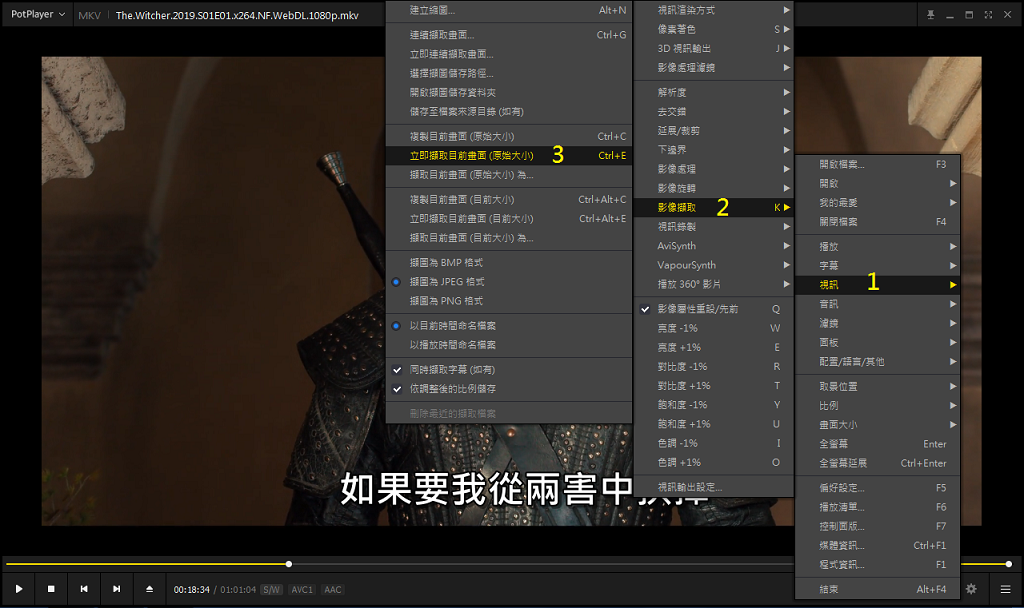Viewport: 1024px width, 608px height.
Task: Choose 複製目前畫面 (原始大小) menu item
Action: click(x=509, y=136)
